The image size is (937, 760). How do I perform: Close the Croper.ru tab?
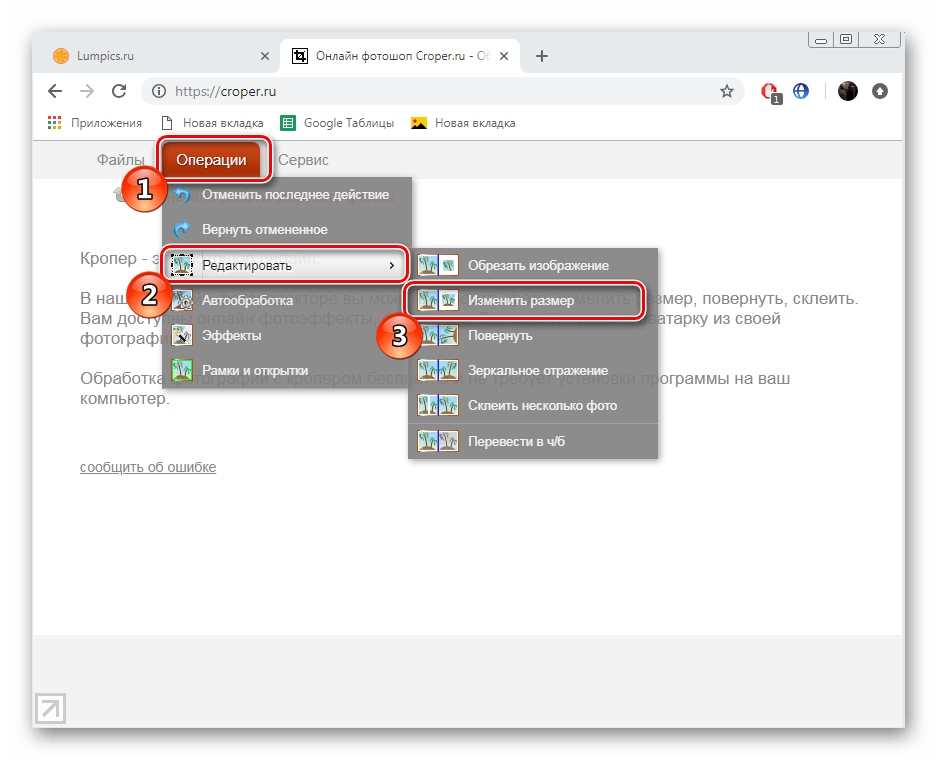[x=504, y=56]
